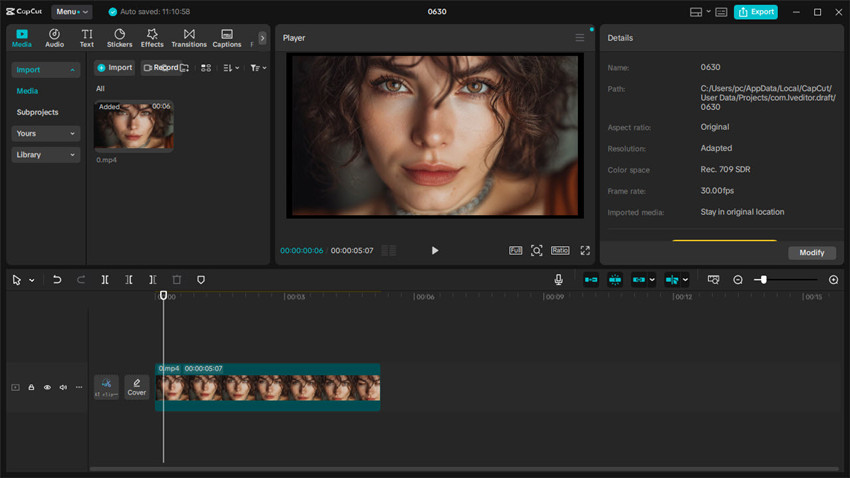Open the media filter dropdown
This screenshot has height=478, width=850.
pyautogui.click(x=258, y=68)
